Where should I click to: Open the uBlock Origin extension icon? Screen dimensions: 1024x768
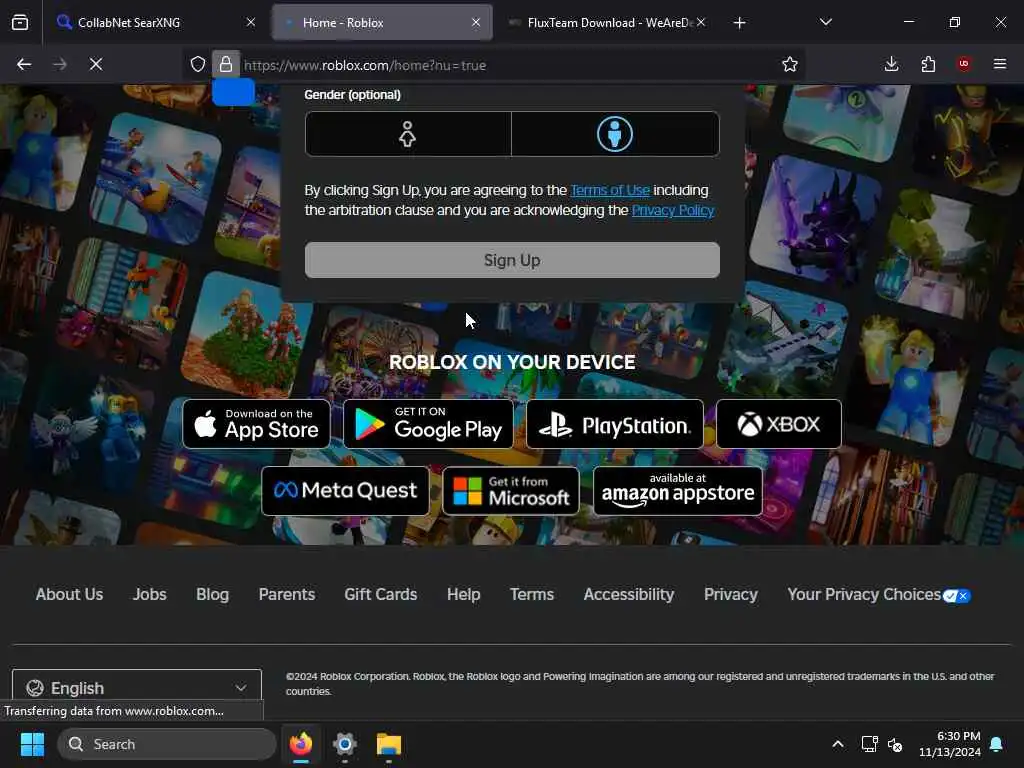point(964,64)
